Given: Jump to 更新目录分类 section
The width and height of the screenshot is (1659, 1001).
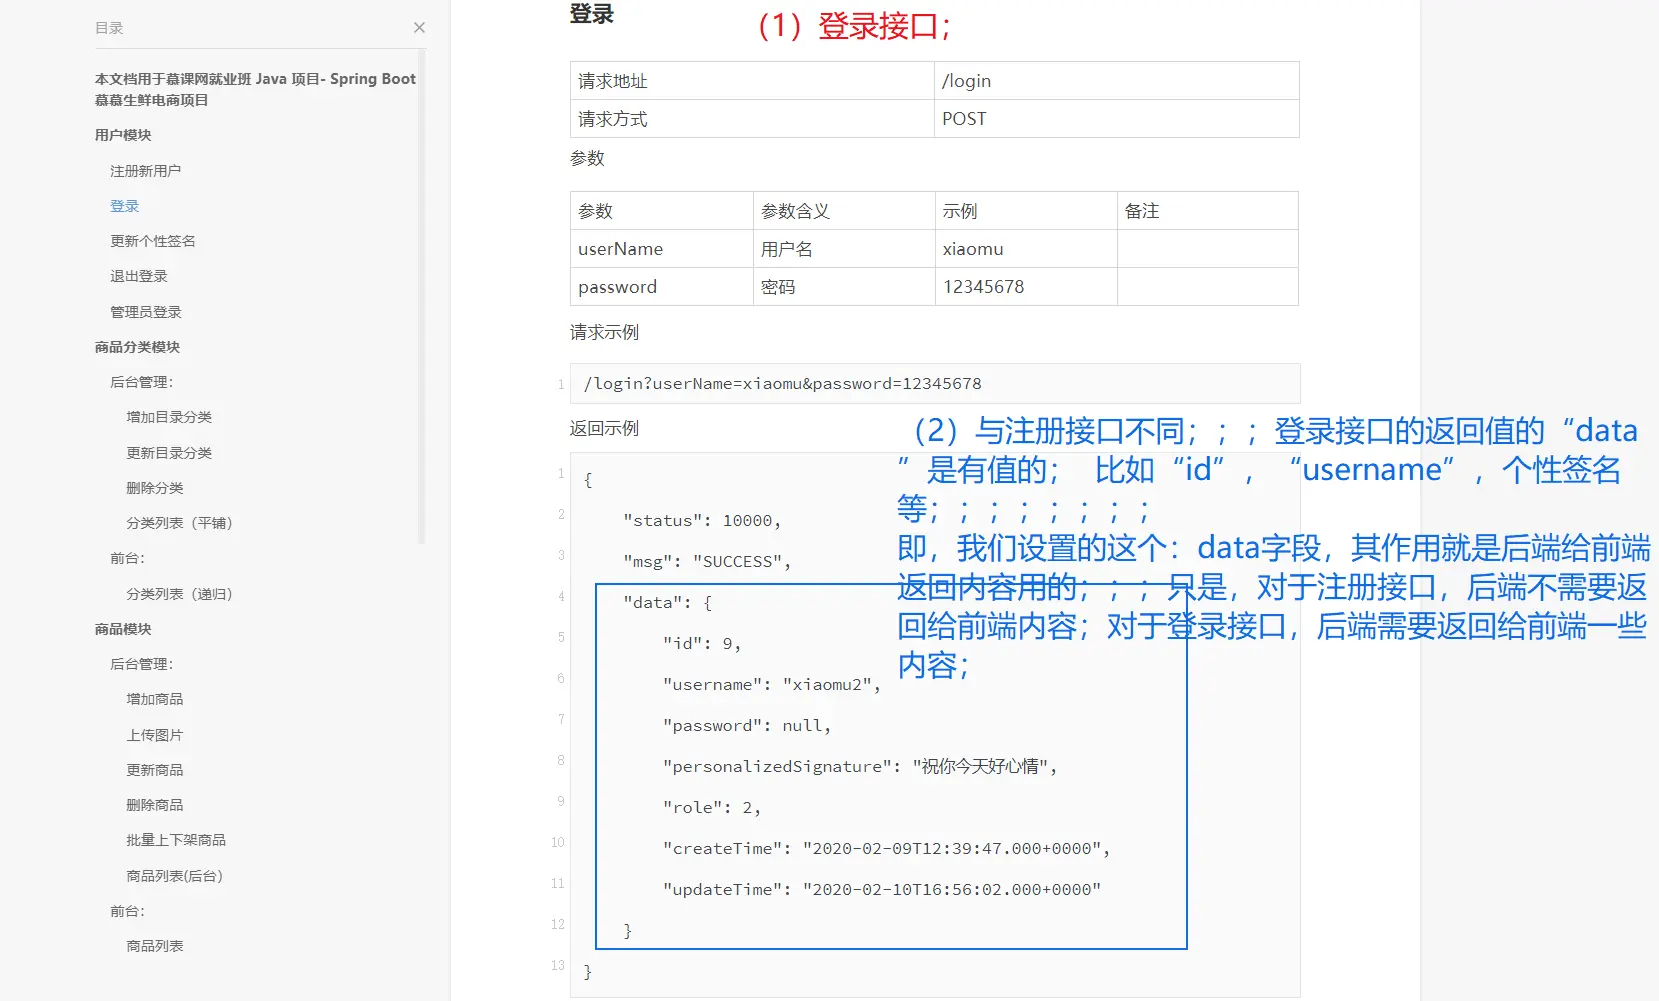Looking at the screenshot, I should [x=168, y=453].
